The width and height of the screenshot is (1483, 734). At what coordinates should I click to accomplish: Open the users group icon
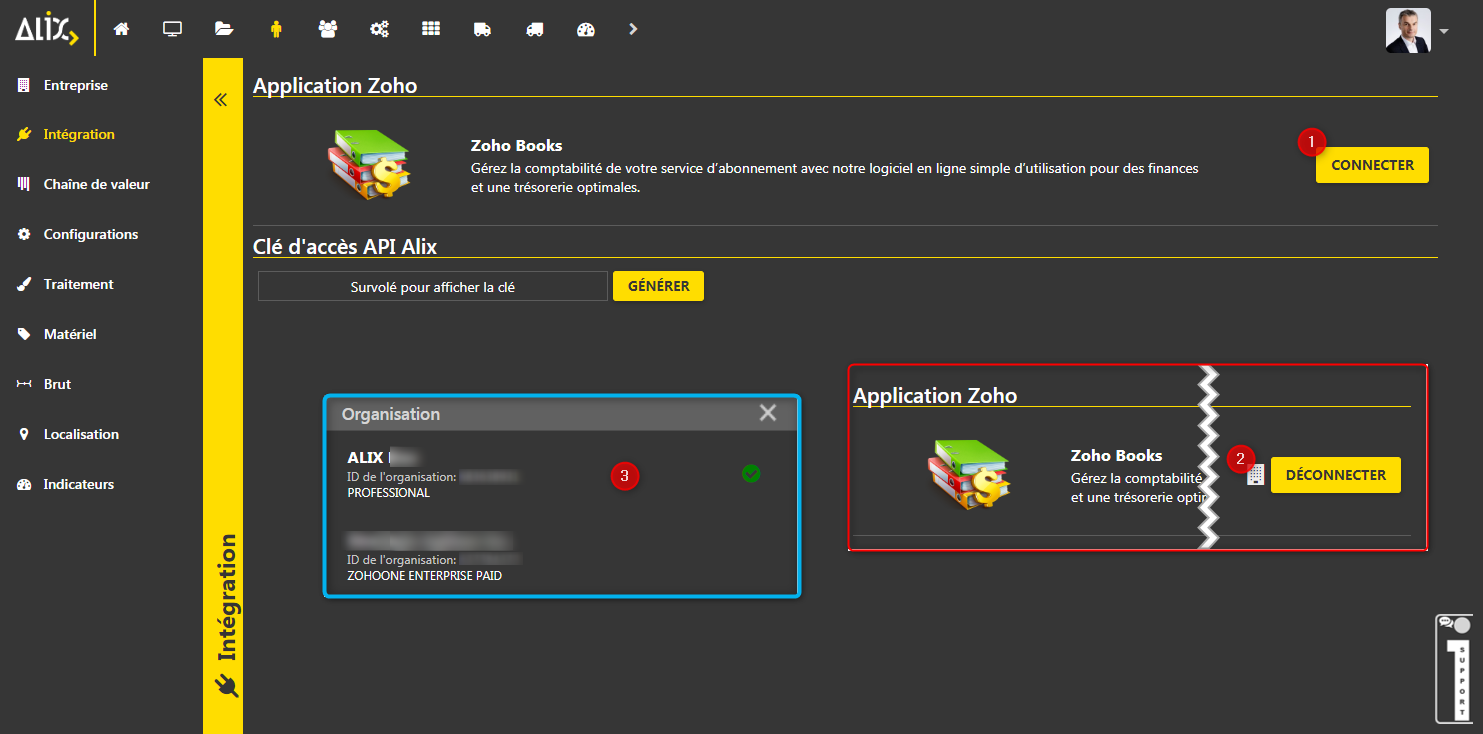click(x=328, y=29)
